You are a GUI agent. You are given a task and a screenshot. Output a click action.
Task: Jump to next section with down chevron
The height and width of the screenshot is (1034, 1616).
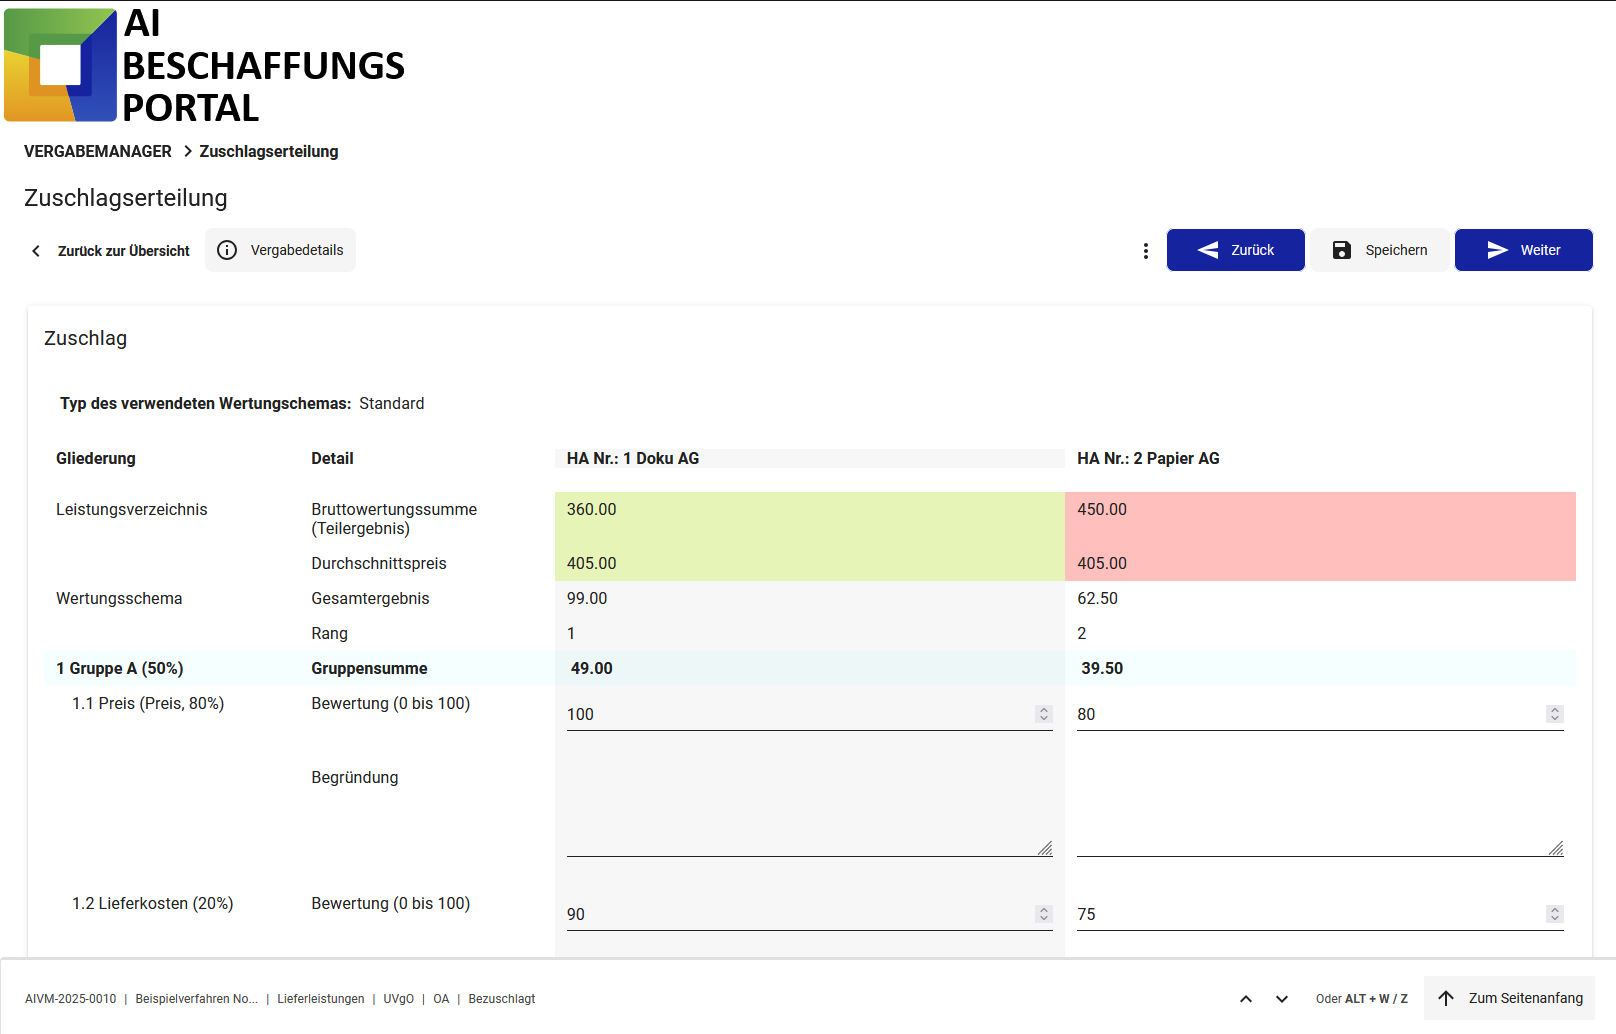pos(1281,999)
